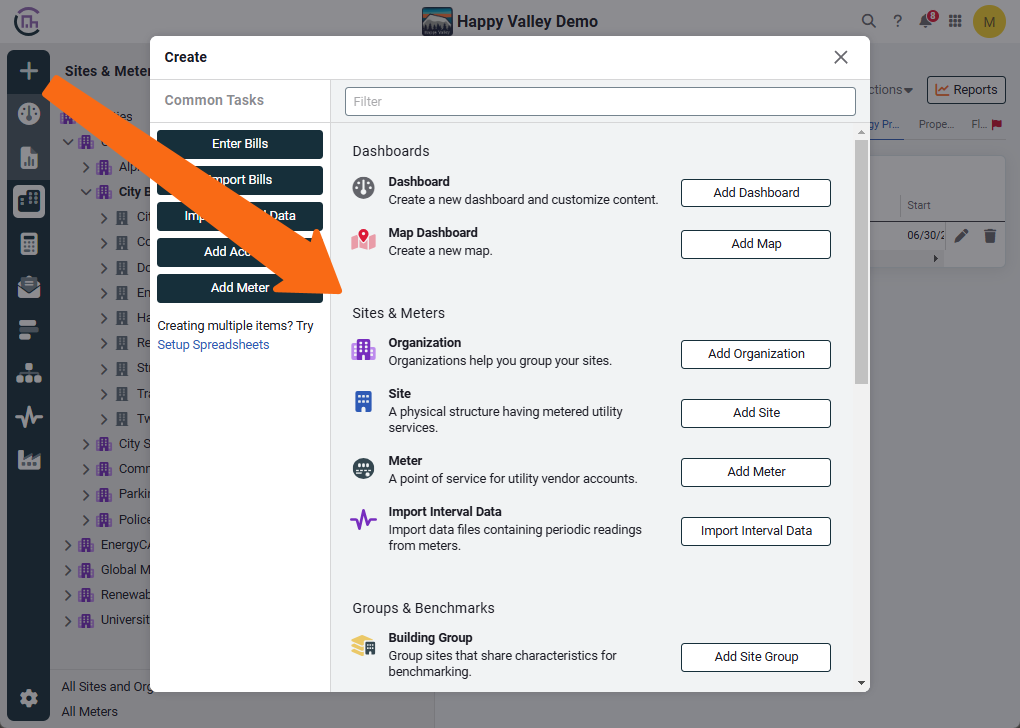The image size is (1020, 728).
Task: Click the trash delete icon in background table
Action: tap(990, 236)
